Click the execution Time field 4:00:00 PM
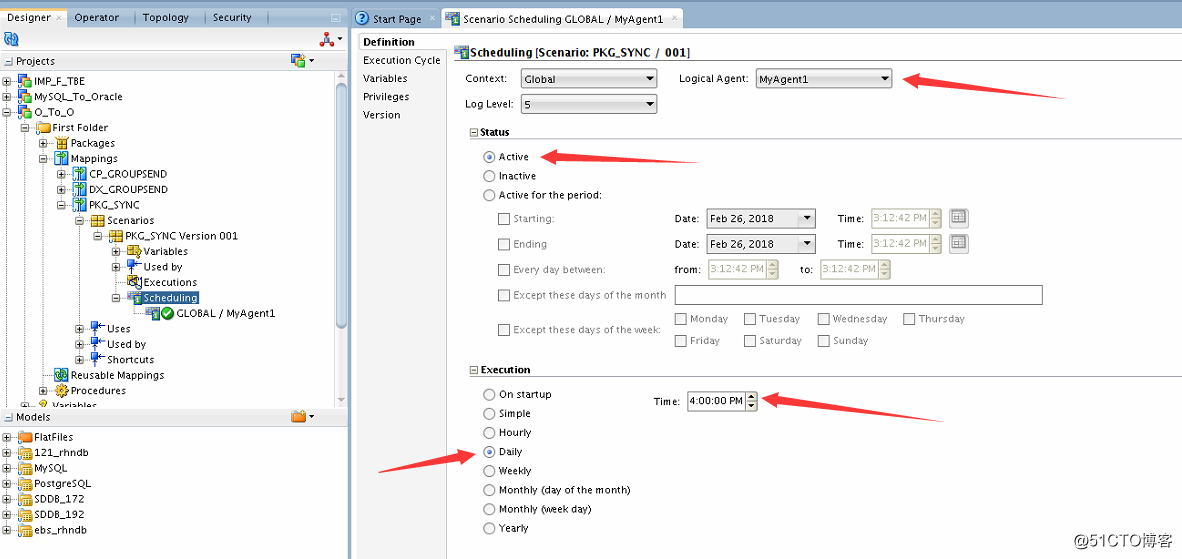Screen dimensions: 1182x559 coord(715,401)
